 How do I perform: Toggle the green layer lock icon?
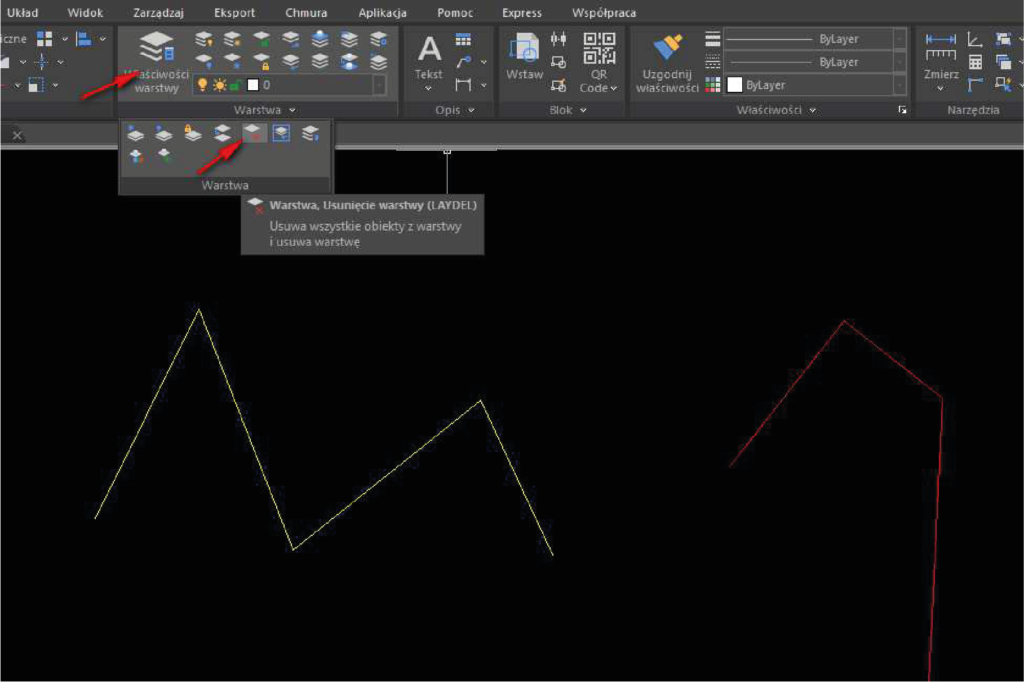click(236, 86)
